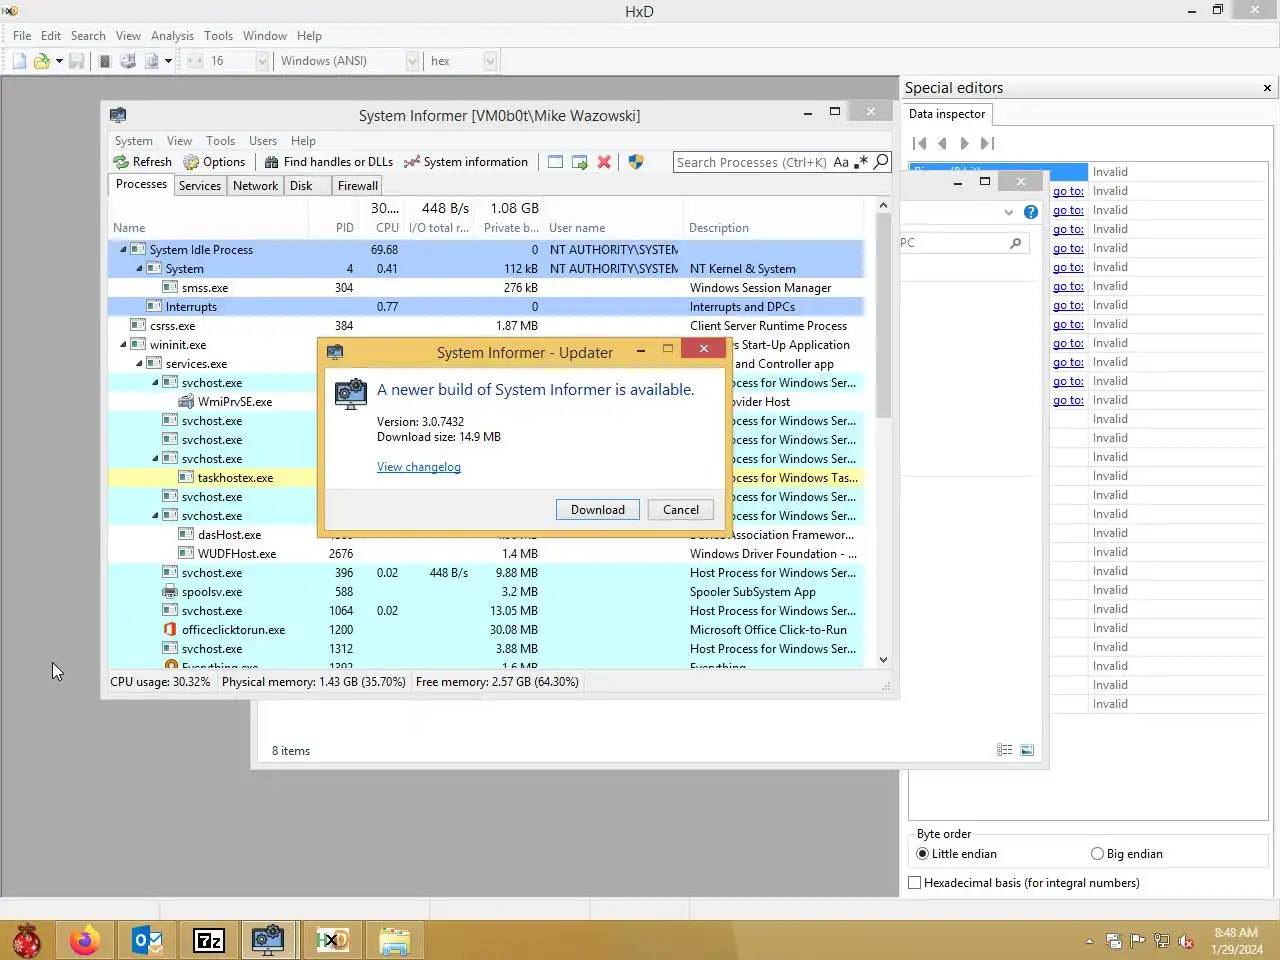Viewport: 1280px width, 960px height.
Task: Click the Open file folder icon in HxD
Action: pyautogui.click(x=41, y=61)
